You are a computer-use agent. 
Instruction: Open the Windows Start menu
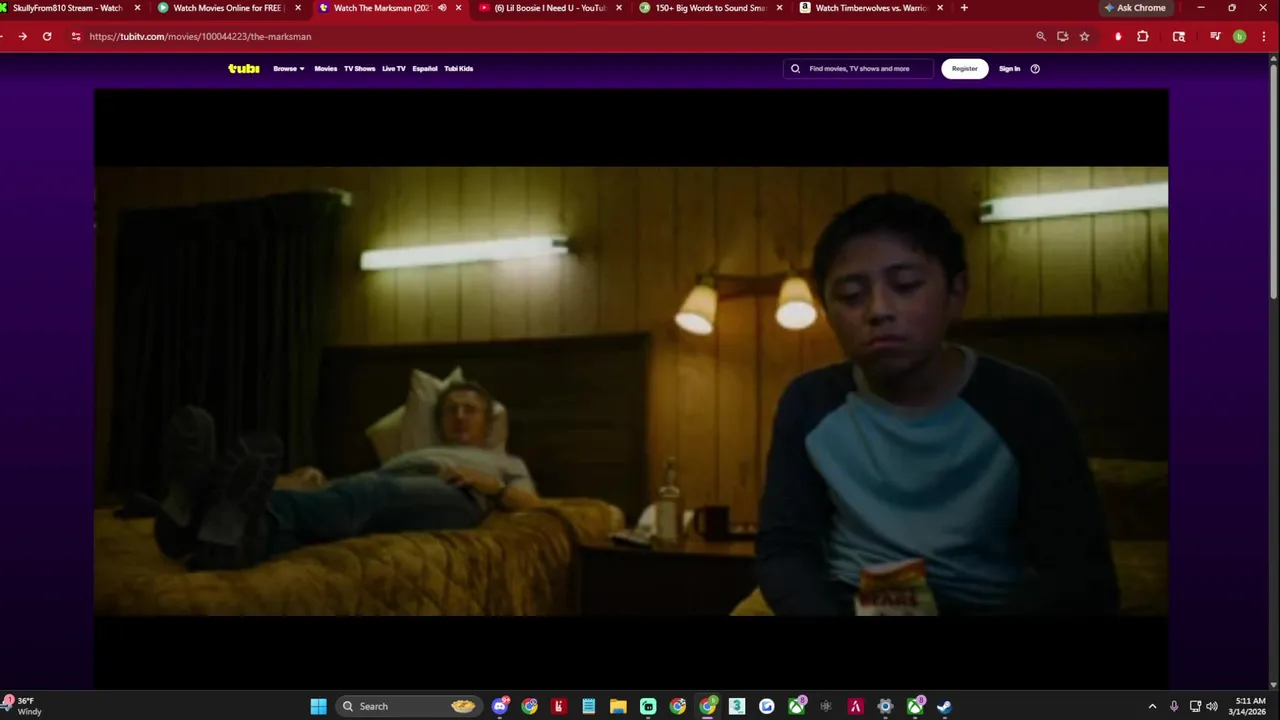(x=318, y=706)
